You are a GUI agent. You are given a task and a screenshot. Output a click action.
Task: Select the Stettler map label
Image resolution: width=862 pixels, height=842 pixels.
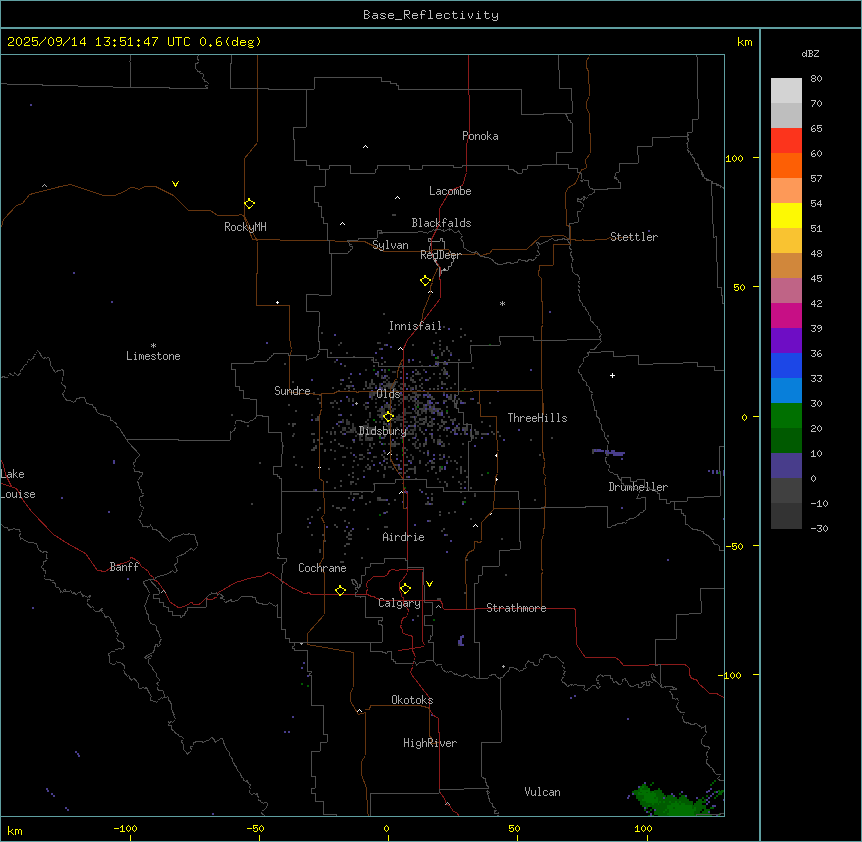634,237
